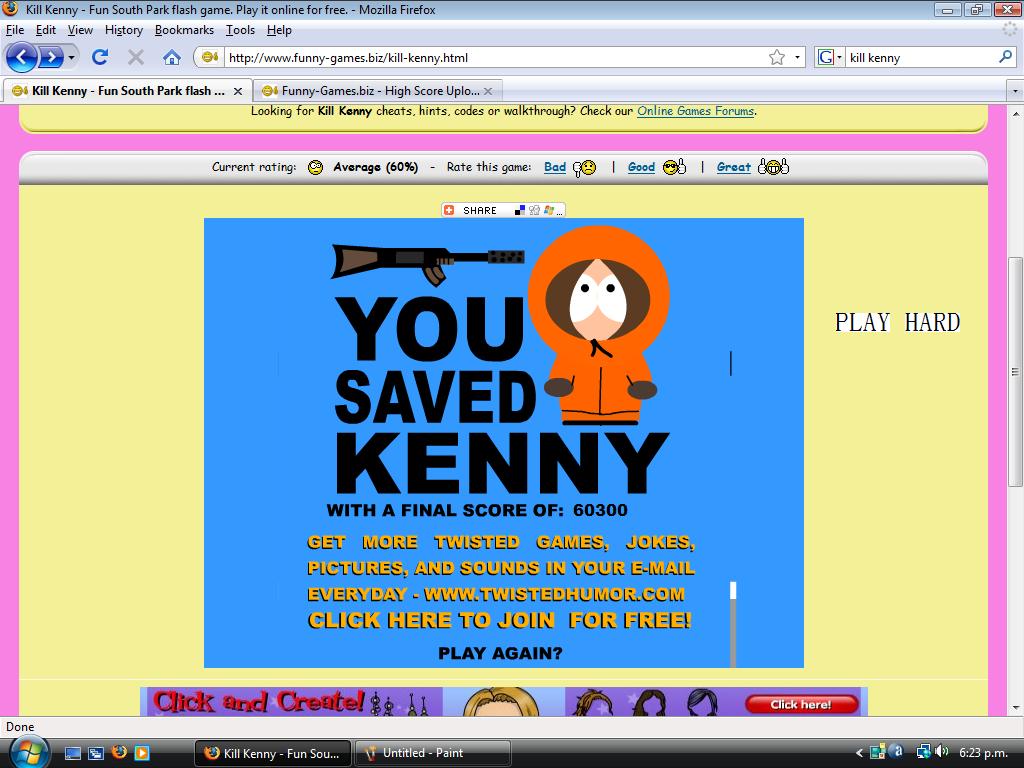The width and height of the screenshot is (1024, 768).
Task: Click the page vertical scrollbar thumb
Action: [1015, 372]
